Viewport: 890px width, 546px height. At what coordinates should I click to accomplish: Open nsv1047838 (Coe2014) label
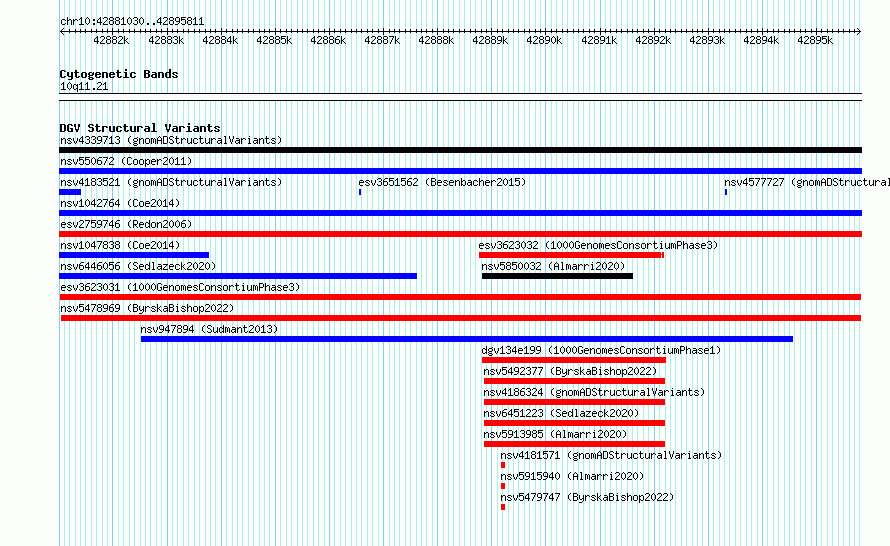(x=120, y=245)
